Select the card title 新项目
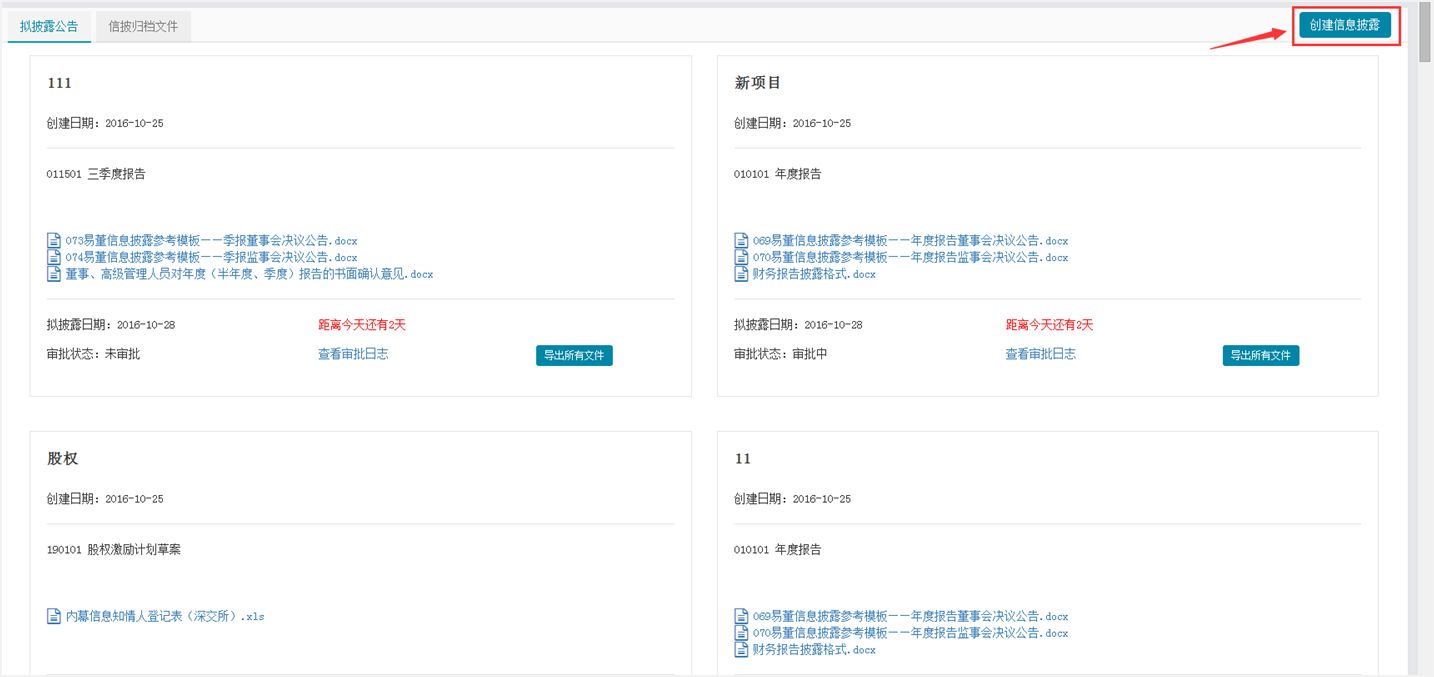 point(758,83)
